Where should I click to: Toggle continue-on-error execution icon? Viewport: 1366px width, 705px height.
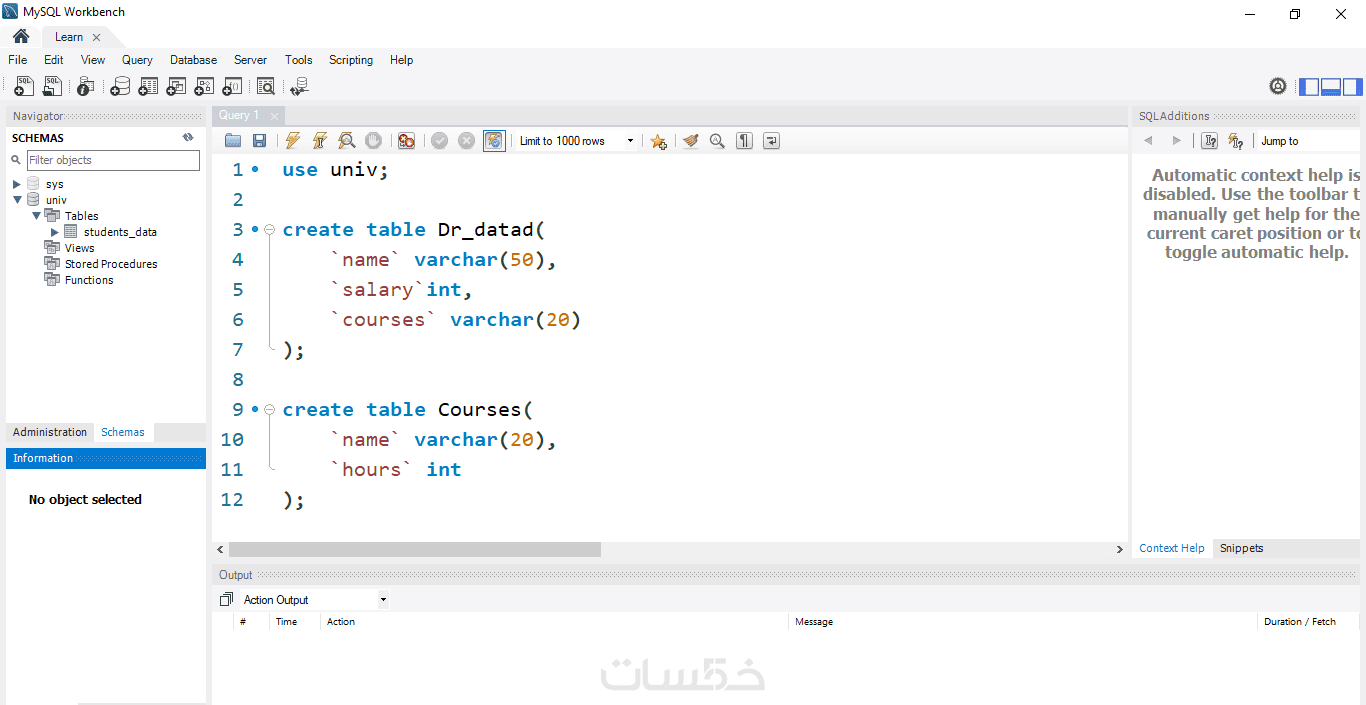tap(406, 141)
